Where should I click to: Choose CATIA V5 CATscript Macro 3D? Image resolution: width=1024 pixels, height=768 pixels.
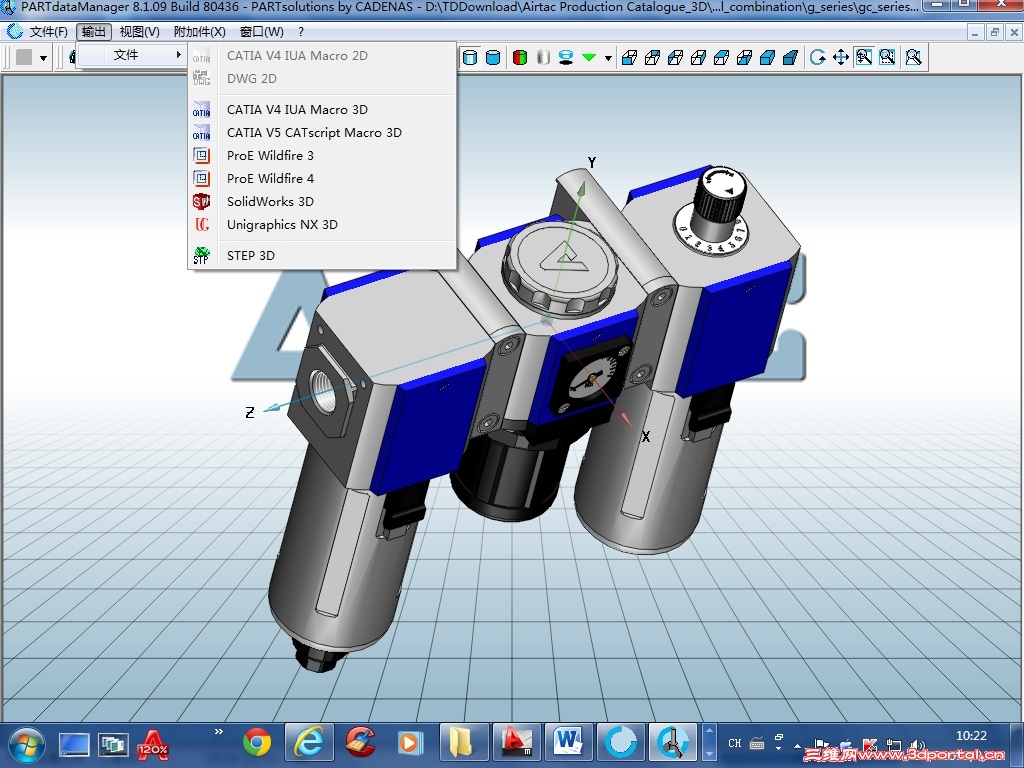pyautogui.click(x=323, y=133)
